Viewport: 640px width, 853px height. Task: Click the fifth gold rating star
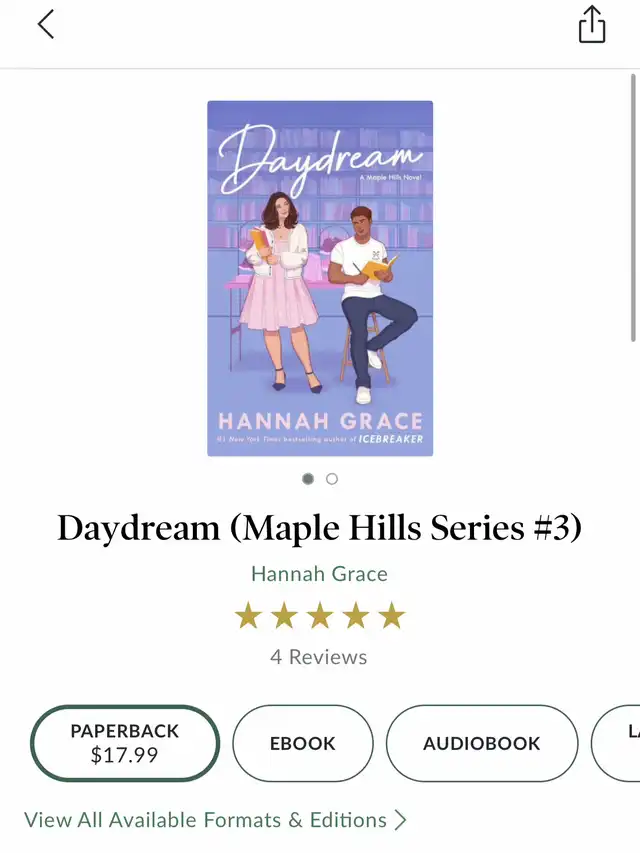[x=392, y=616]
